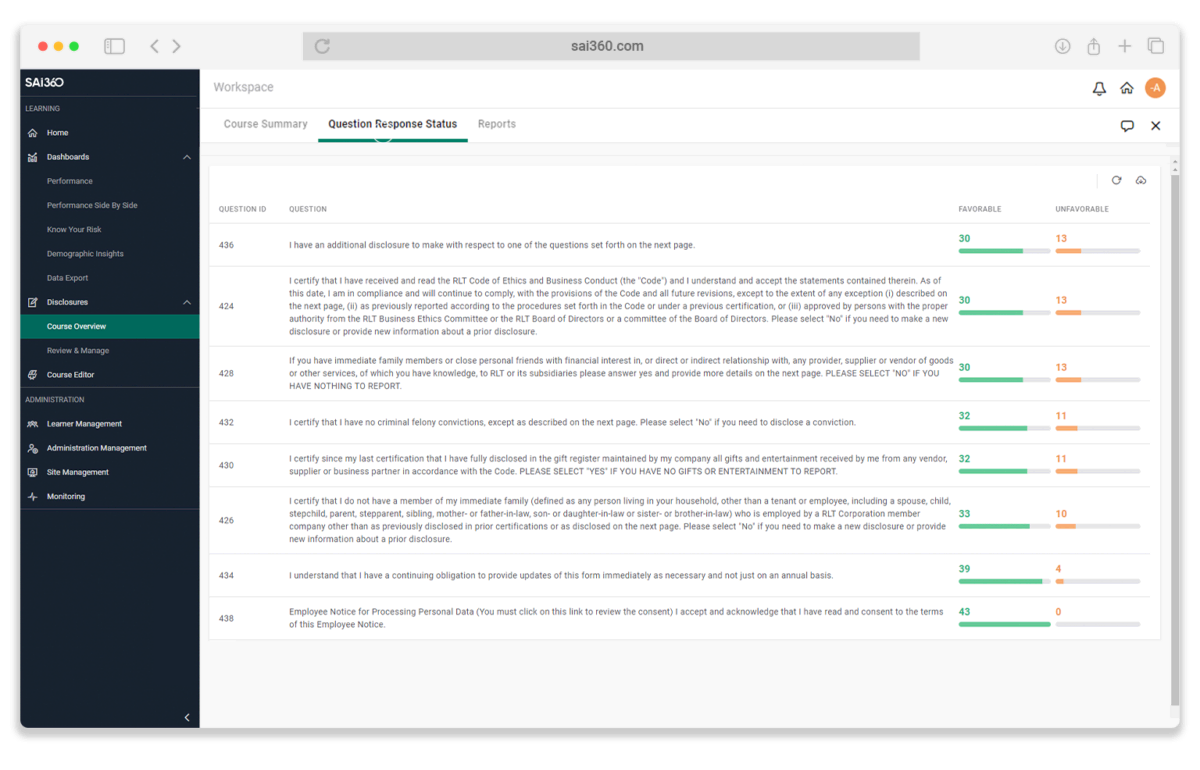Viewport: 1200px width, 770px height.
Task: Open Learner Management via its sidebar icon
Action: point(31,423)
